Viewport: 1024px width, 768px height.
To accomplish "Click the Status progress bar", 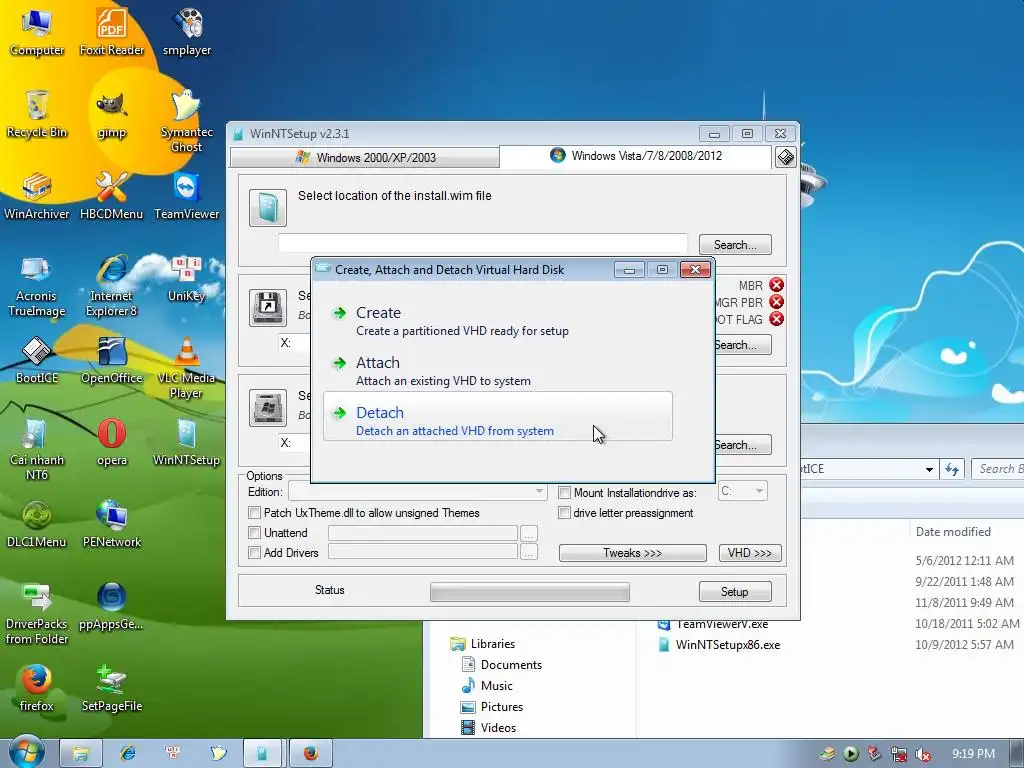I will point(530,592).
